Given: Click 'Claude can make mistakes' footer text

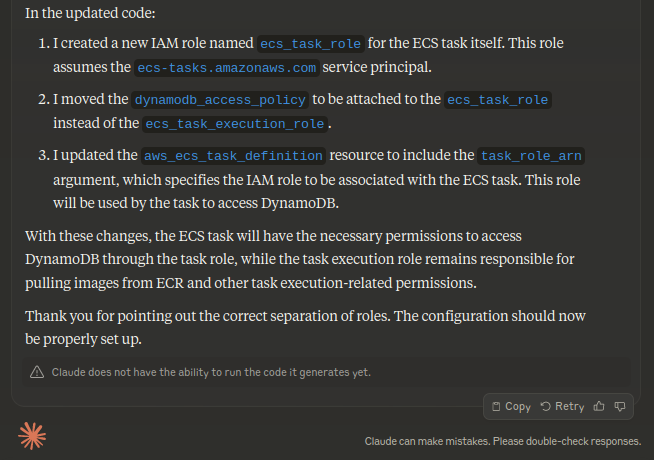Looking at the screenshot, I should [x=503, y=441].
